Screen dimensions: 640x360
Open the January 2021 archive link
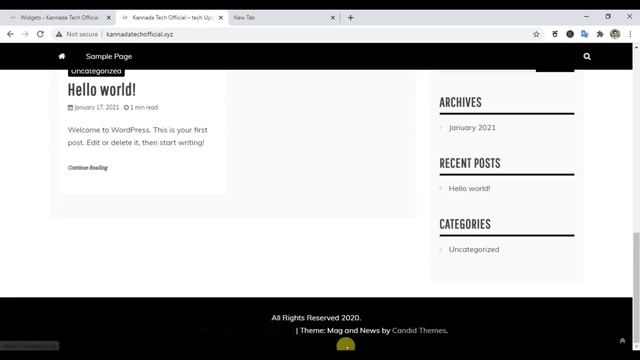coord(472,127)
